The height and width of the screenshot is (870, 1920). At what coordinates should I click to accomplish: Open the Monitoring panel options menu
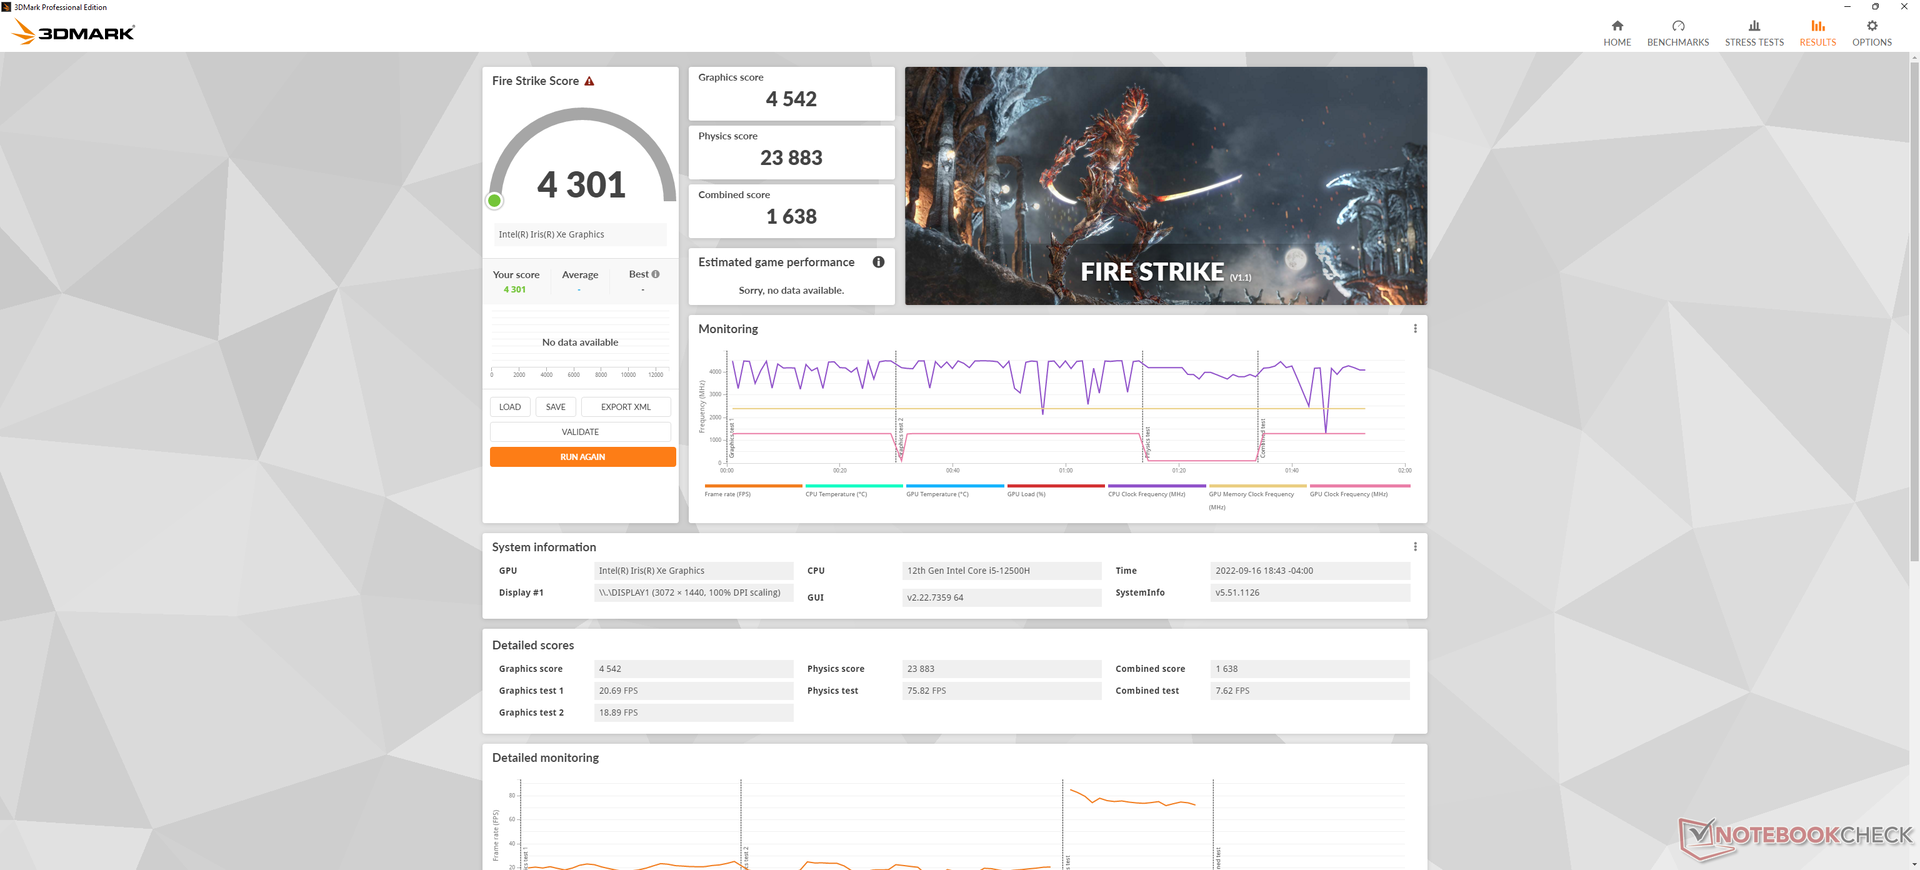[x=1415, y=329]
